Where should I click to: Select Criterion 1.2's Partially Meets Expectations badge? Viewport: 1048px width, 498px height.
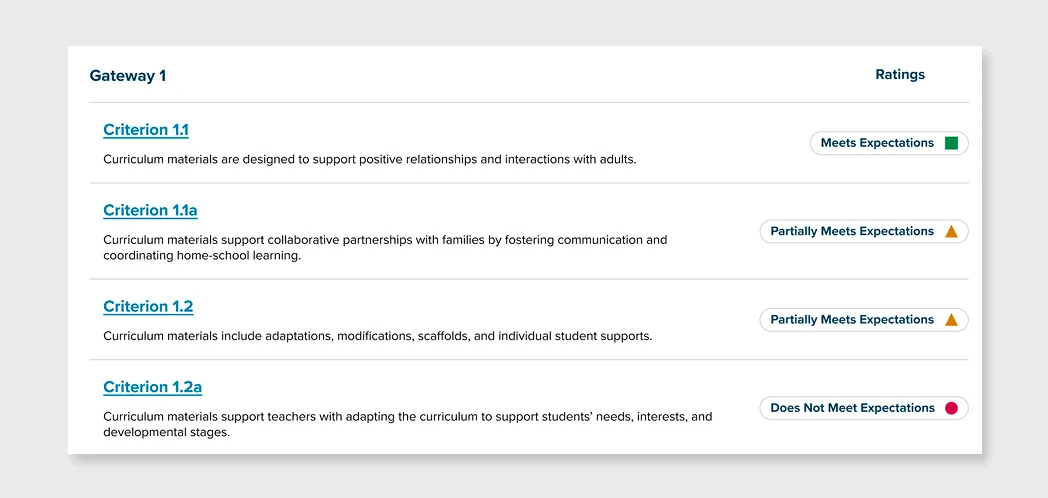[x=852, y=320]
